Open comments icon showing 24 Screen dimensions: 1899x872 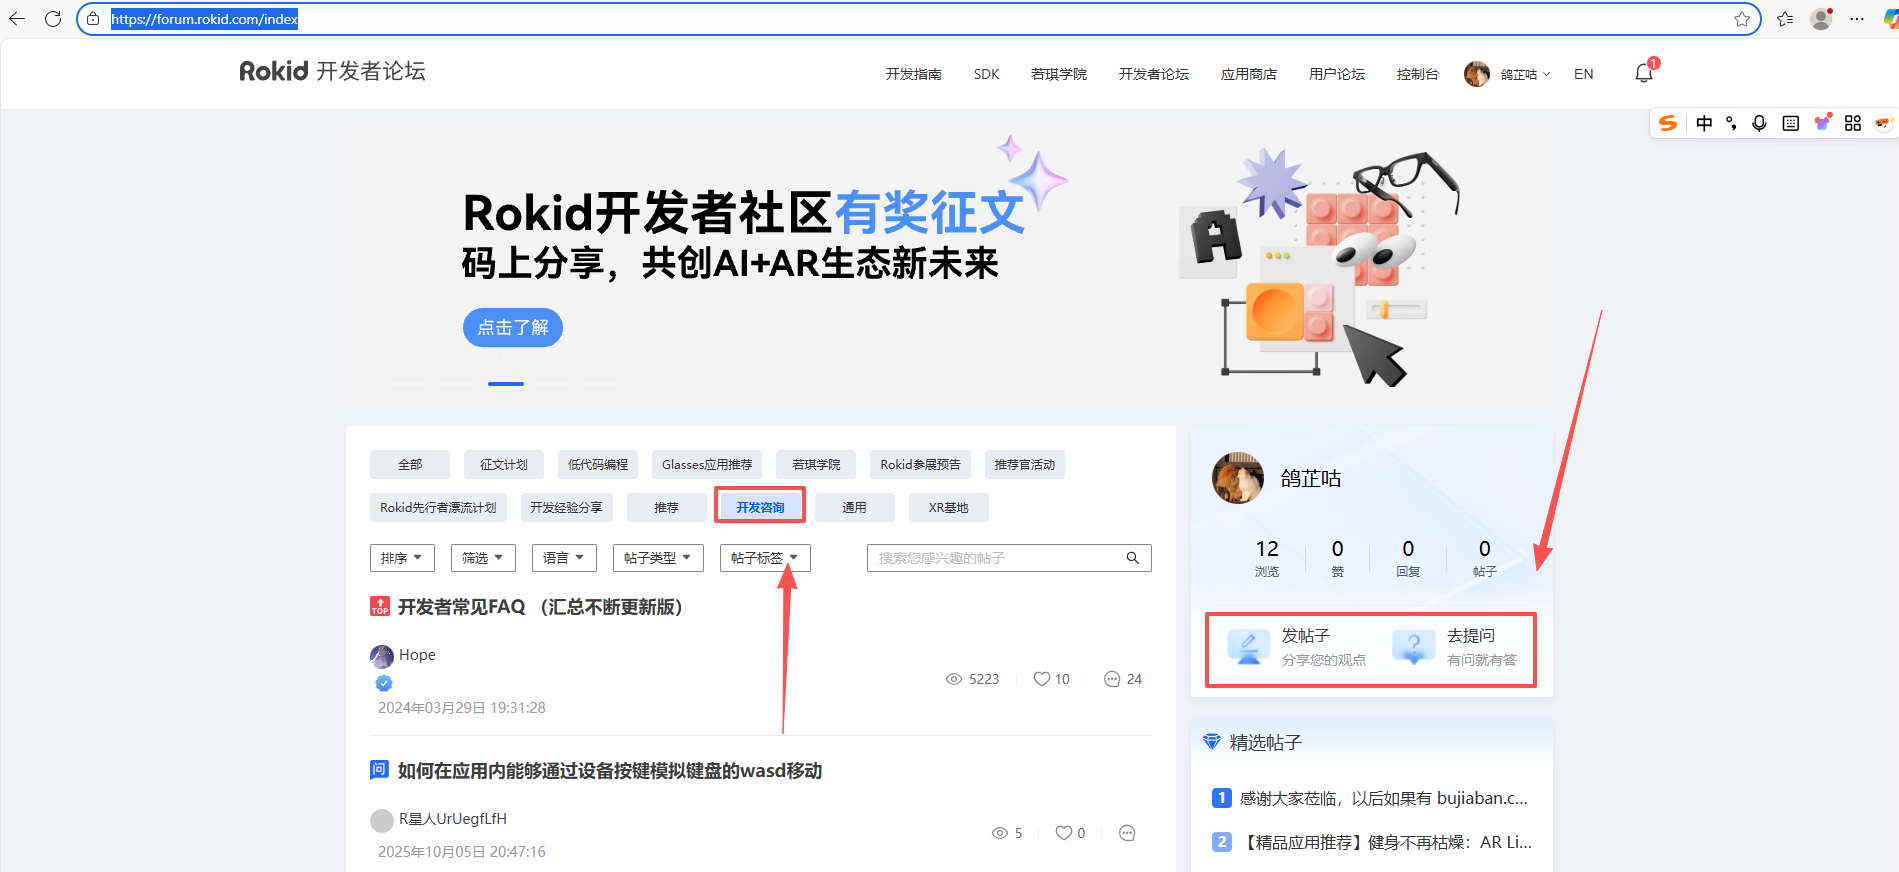click(x=1112, y=679)
